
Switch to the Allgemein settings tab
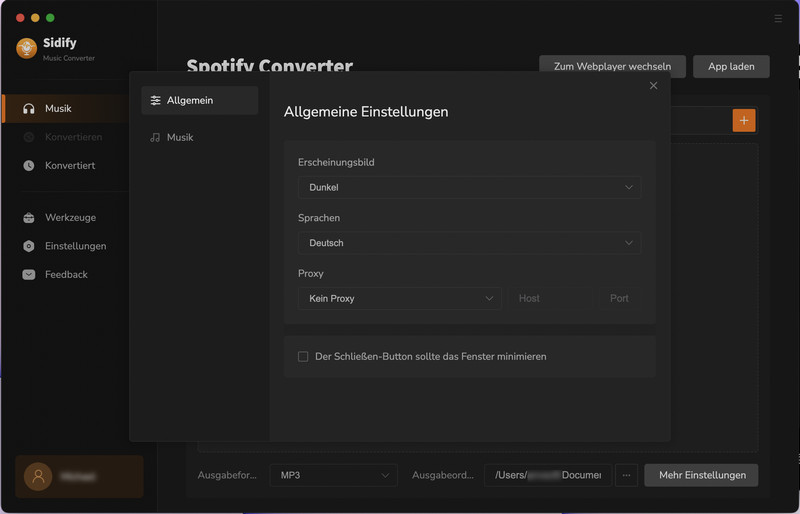pyautogui.click(x=199, y=101)
